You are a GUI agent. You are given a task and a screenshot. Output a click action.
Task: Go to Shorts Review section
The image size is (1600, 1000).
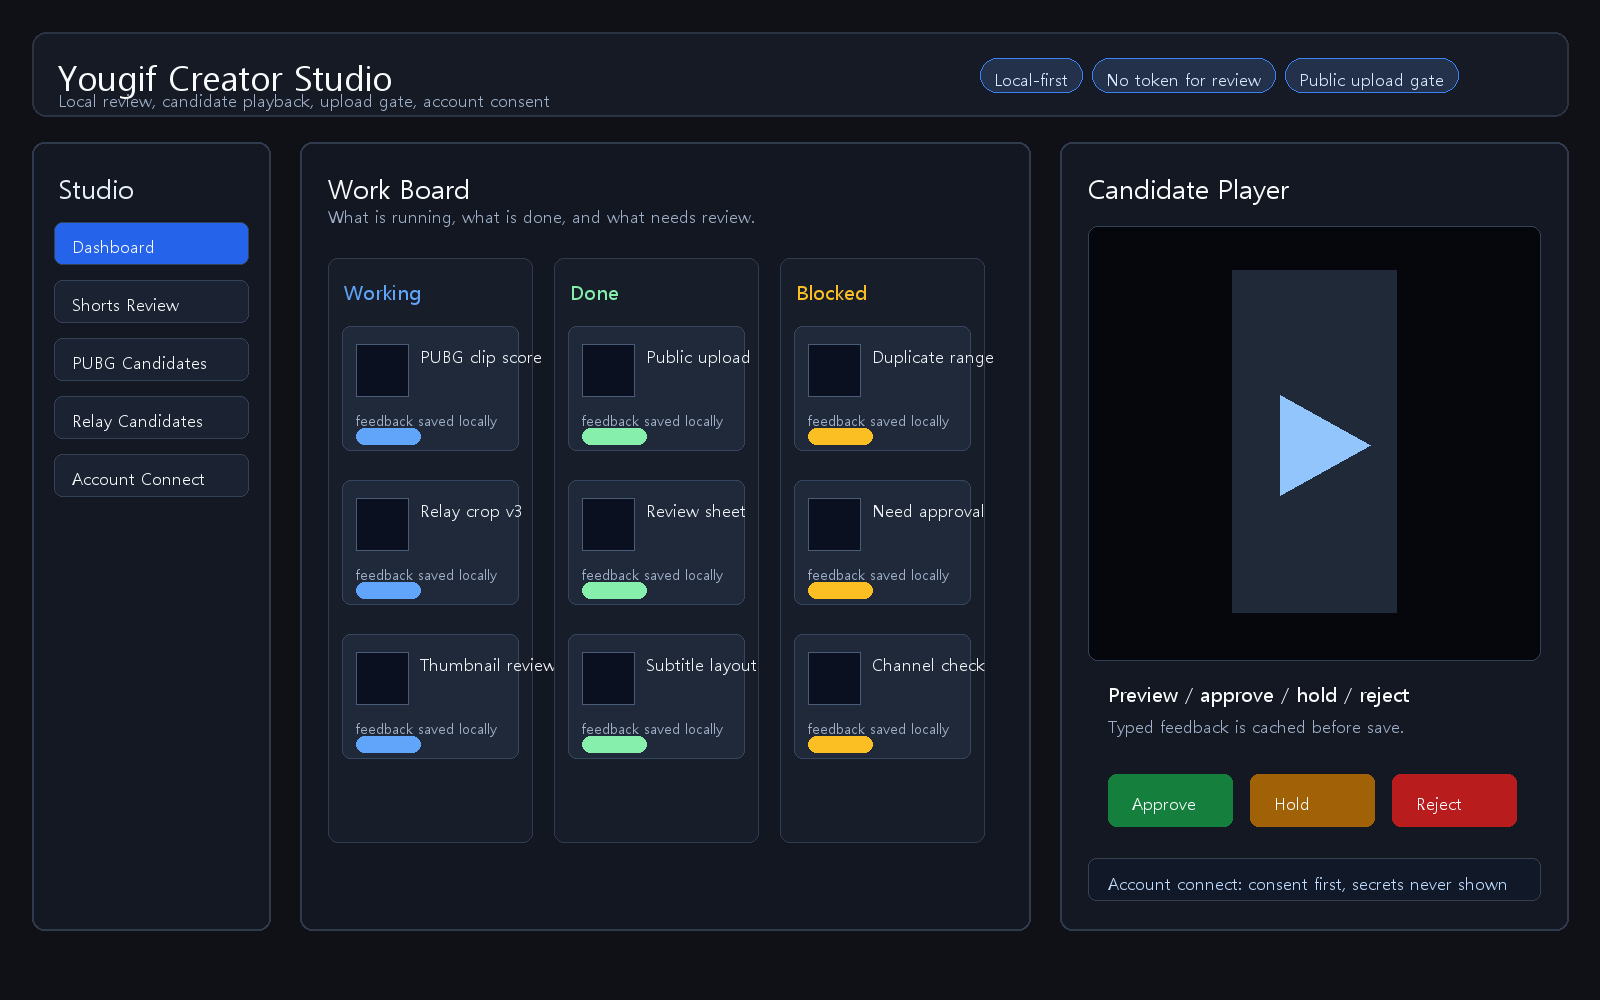click(151, 302)
